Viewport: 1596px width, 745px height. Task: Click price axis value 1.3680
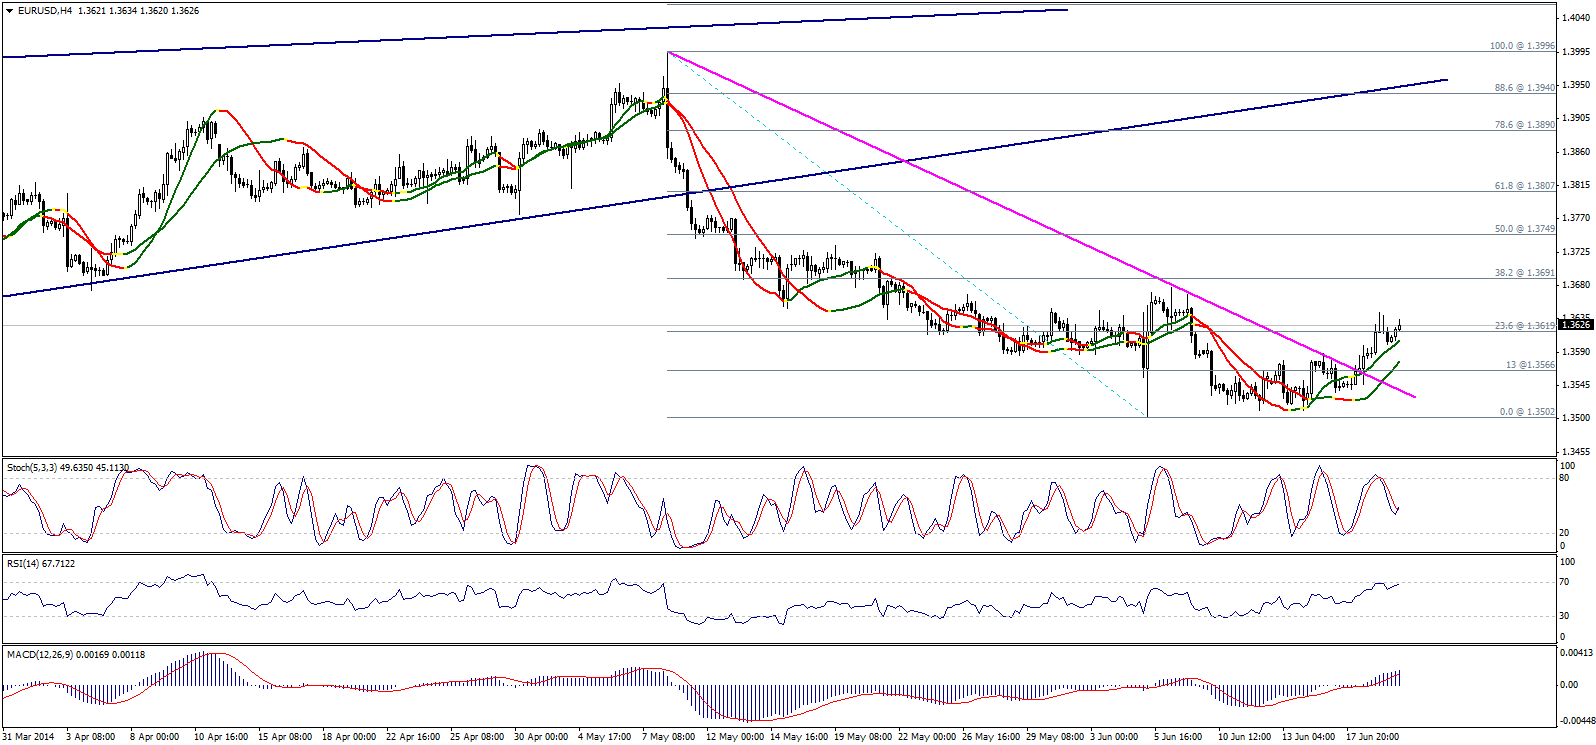[1577, 285]
